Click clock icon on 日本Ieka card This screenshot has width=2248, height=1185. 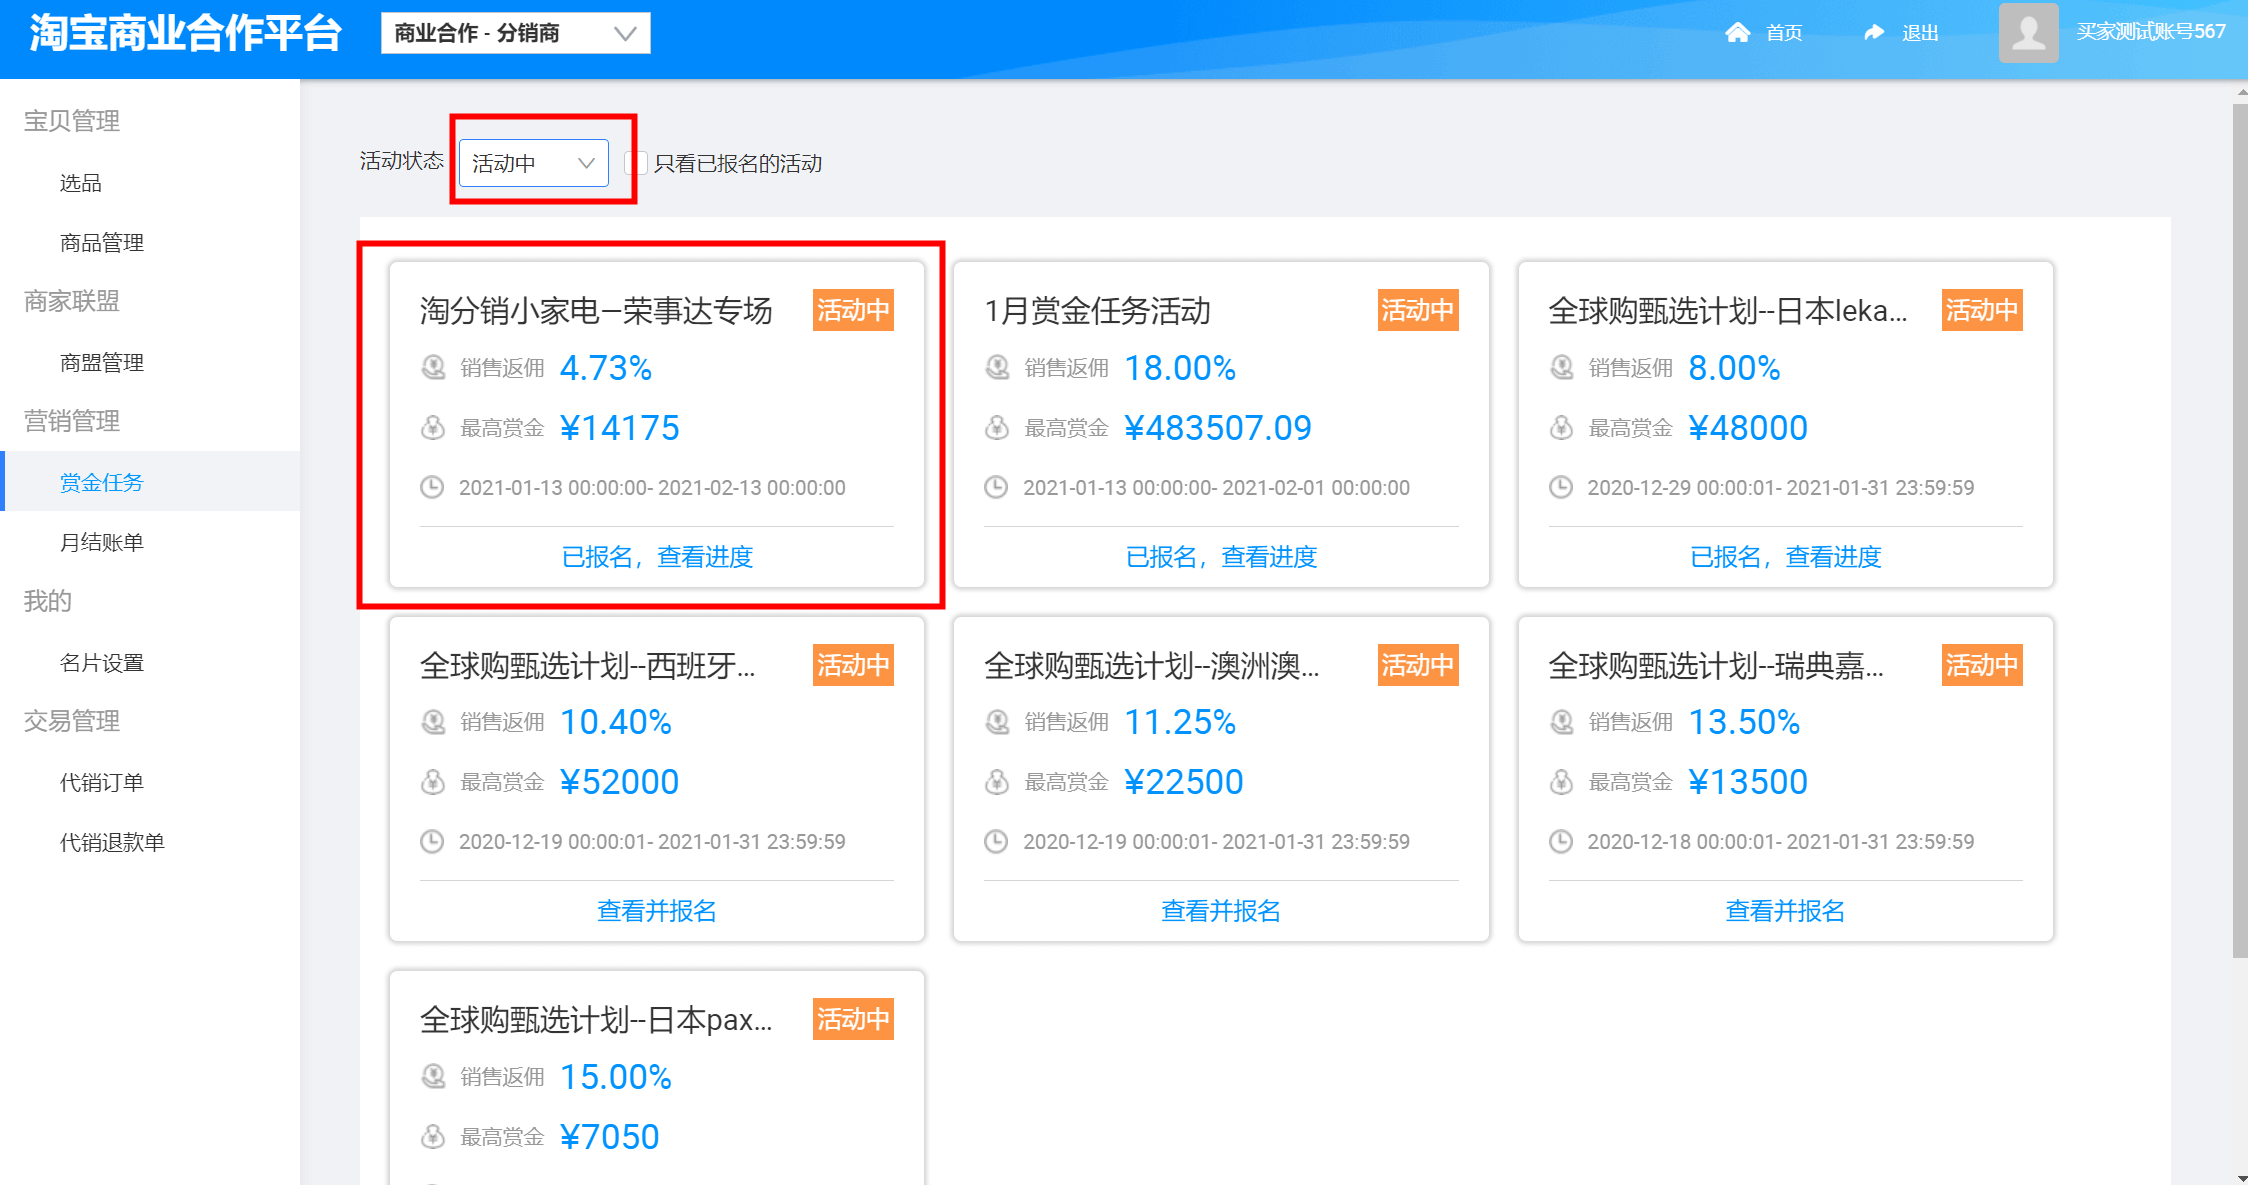tap(1560, 488)
